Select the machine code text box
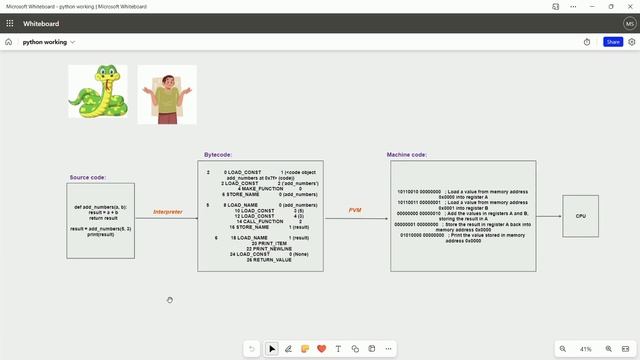The width and height of the screenshot is (640, 360). pyautogui.click(x=463, y=216)
